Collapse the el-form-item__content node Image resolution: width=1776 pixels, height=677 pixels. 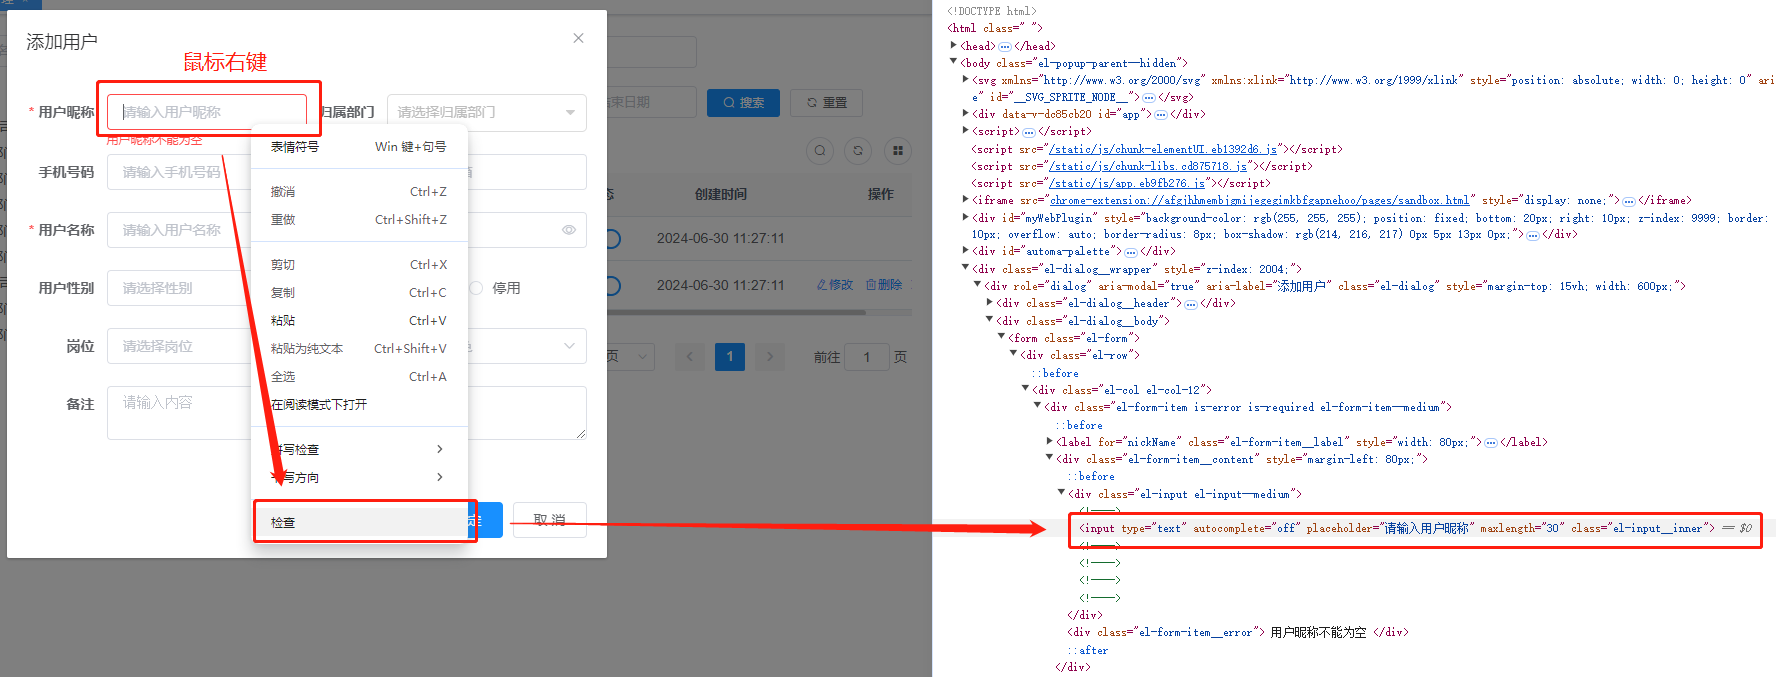coord(1049,458)
